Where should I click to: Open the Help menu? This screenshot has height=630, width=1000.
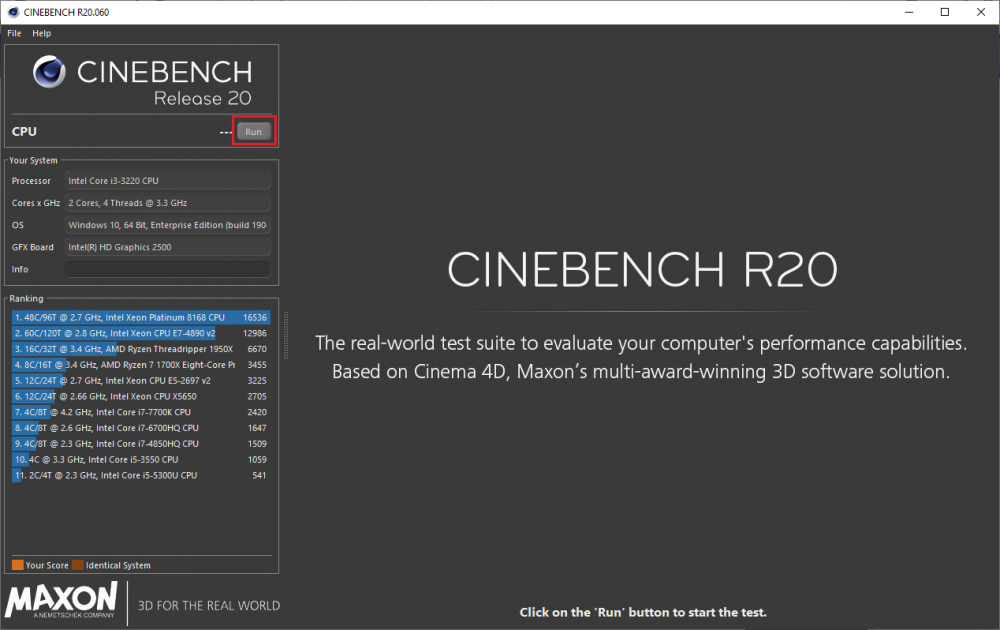pyautogui.click(x=41, y=33)
